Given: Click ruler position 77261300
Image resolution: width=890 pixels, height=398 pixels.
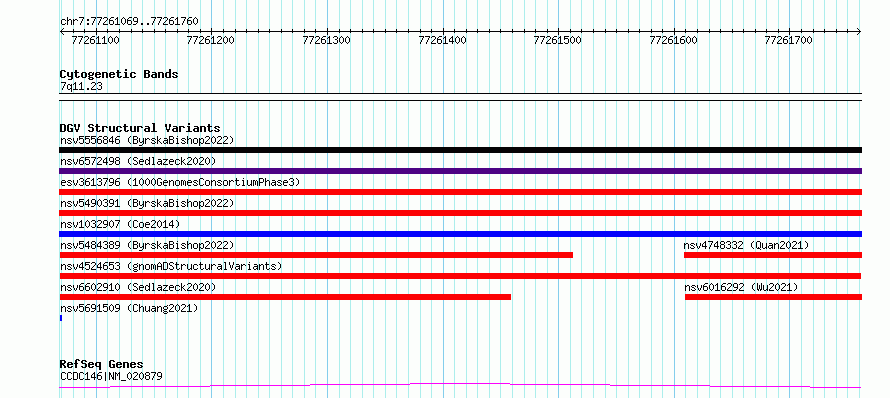Looking at the screenshot, I should pos(326,40).
